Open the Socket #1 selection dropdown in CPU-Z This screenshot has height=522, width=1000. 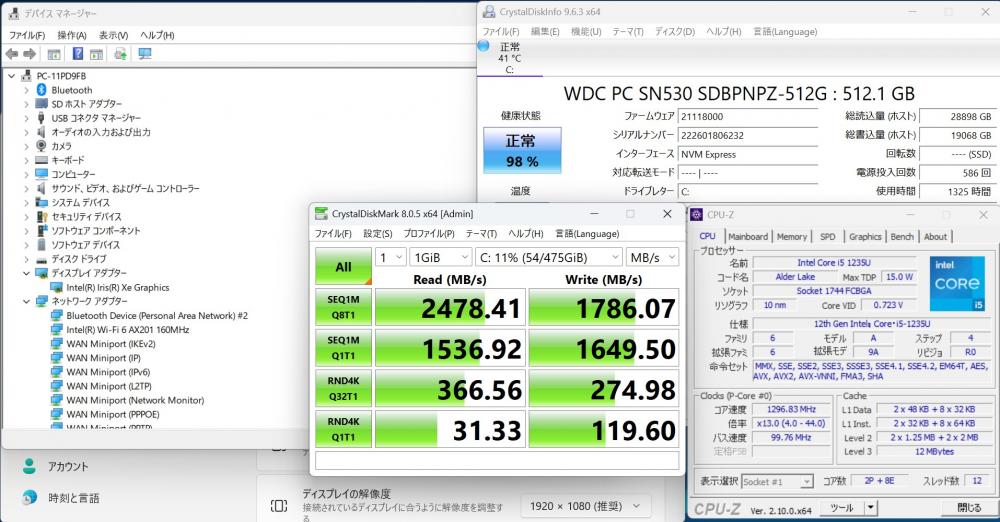777,482
